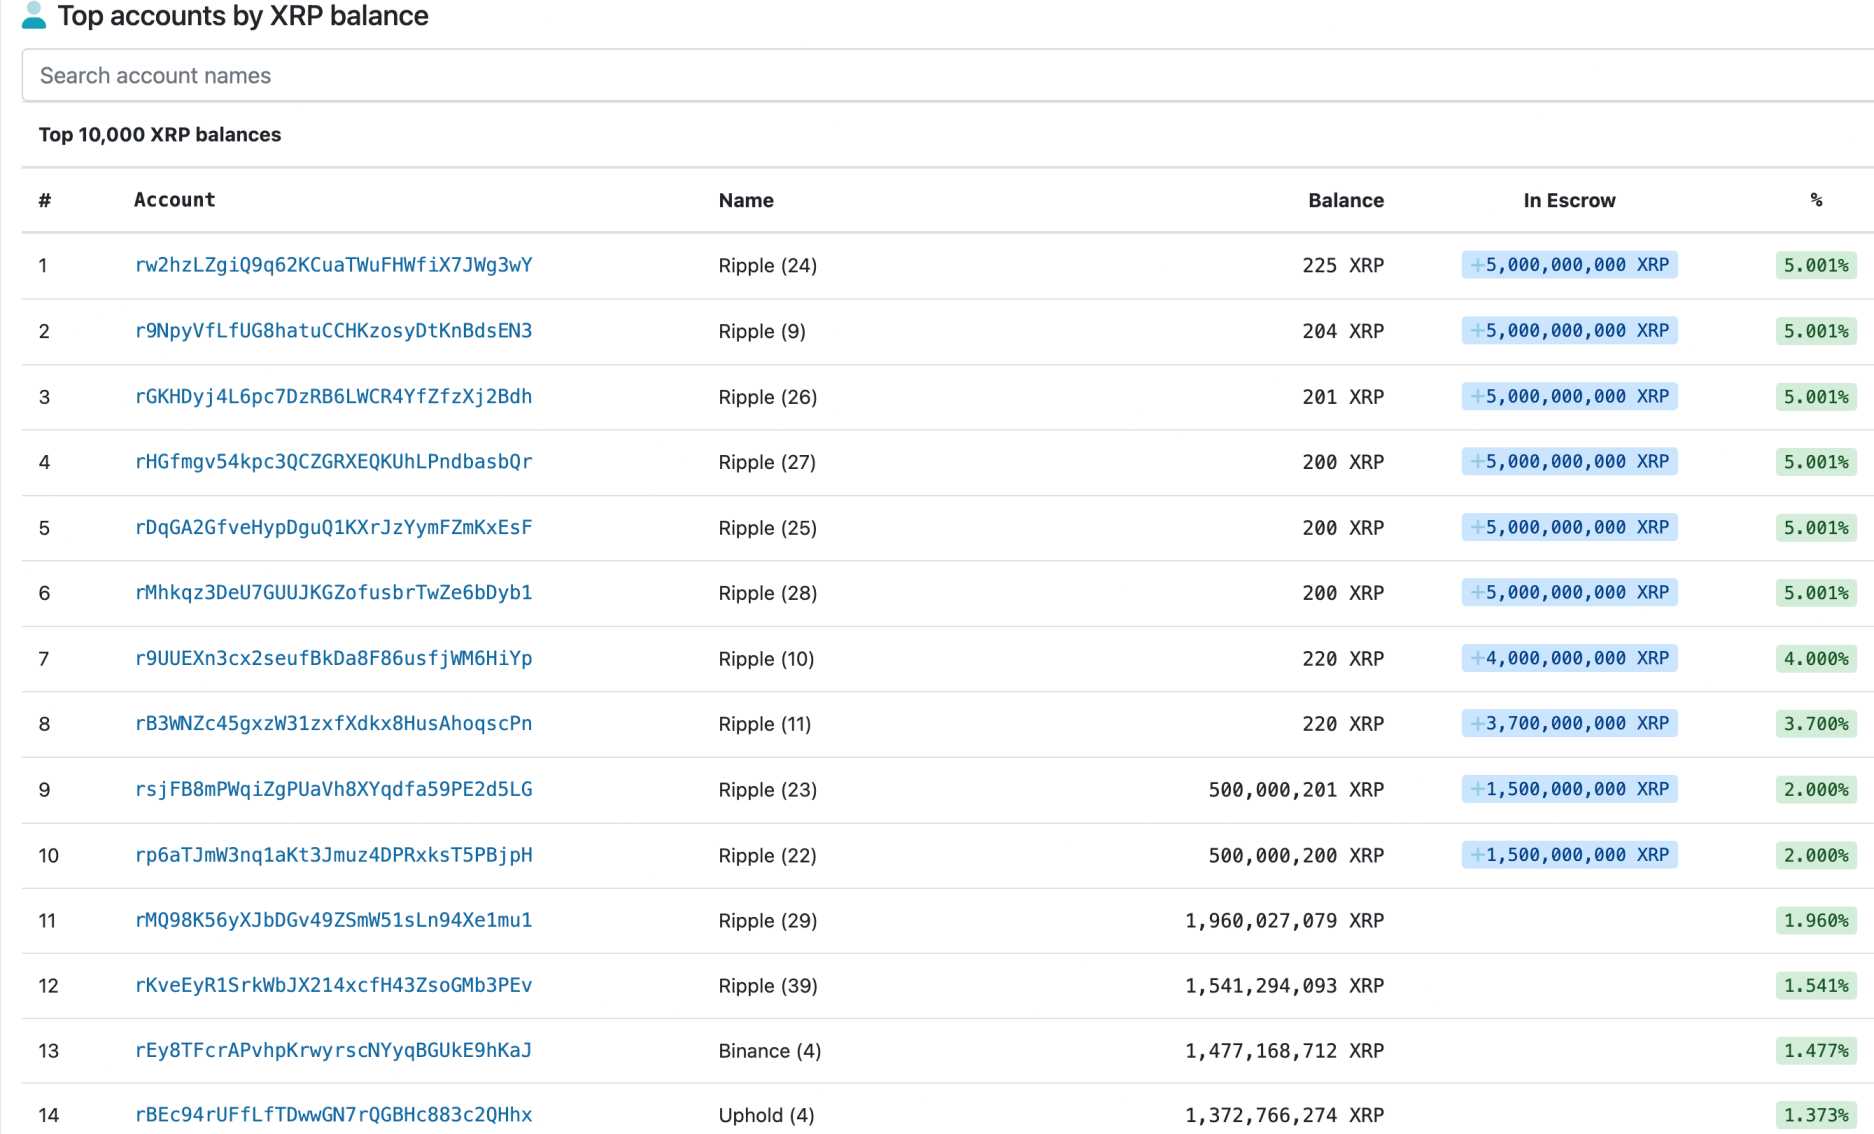1874x1134 pixels.
Task: Click the % column header
Action: click(1816, 200)
